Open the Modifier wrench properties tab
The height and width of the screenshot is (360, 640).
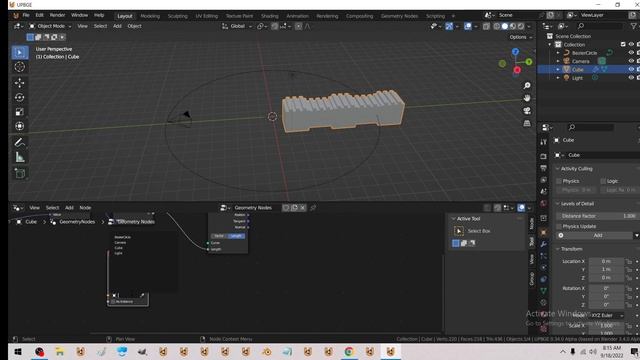point(543,244)
